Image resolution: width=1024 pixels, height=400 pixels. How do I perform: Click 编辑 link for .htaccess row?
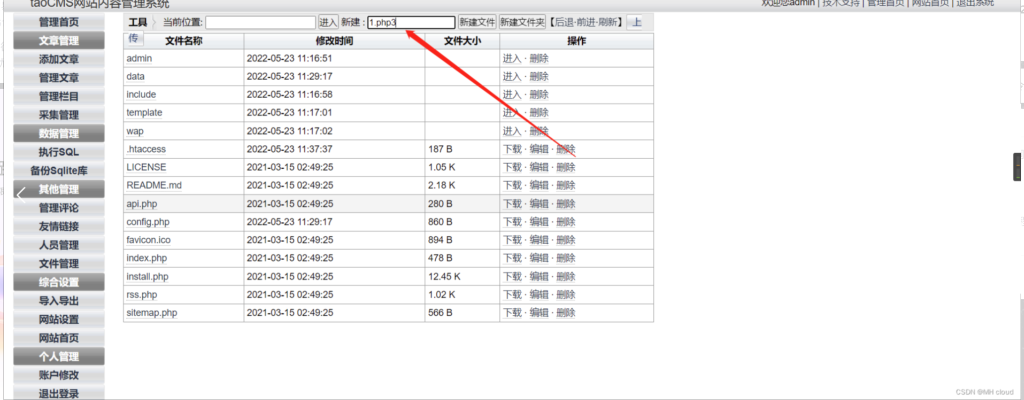pyautogui.click(x=539, y=149)
